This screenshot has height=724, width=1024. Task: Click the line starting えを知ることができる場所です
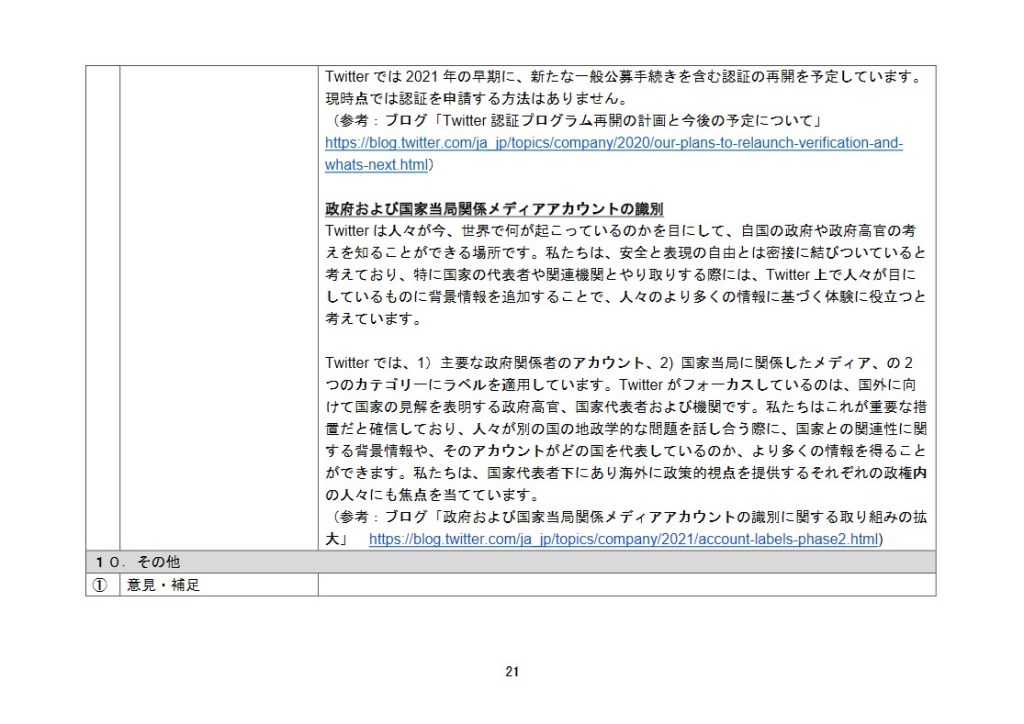pos(622,253)
